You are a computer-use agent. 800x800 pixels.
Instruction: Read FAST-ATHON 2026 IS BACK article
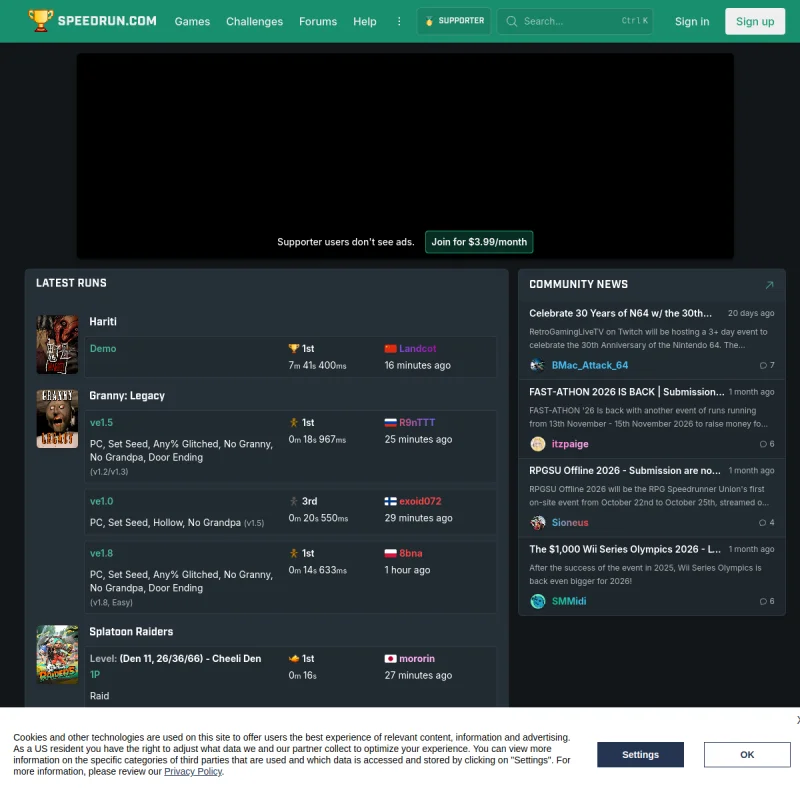pyautogui.click(x=627, y=392)
